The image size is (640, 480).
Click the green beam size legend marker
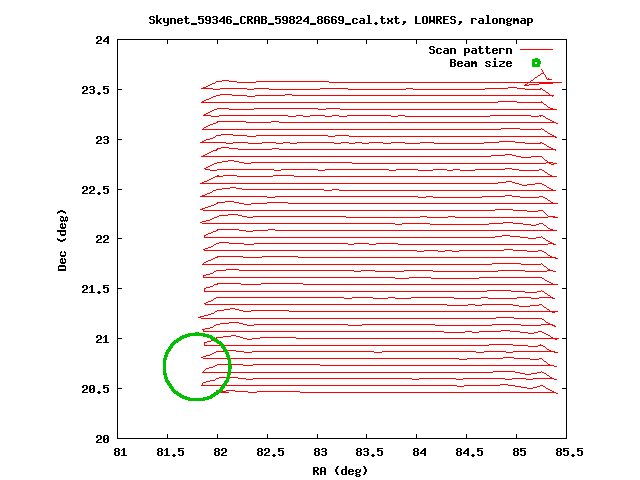click(536, 63)
